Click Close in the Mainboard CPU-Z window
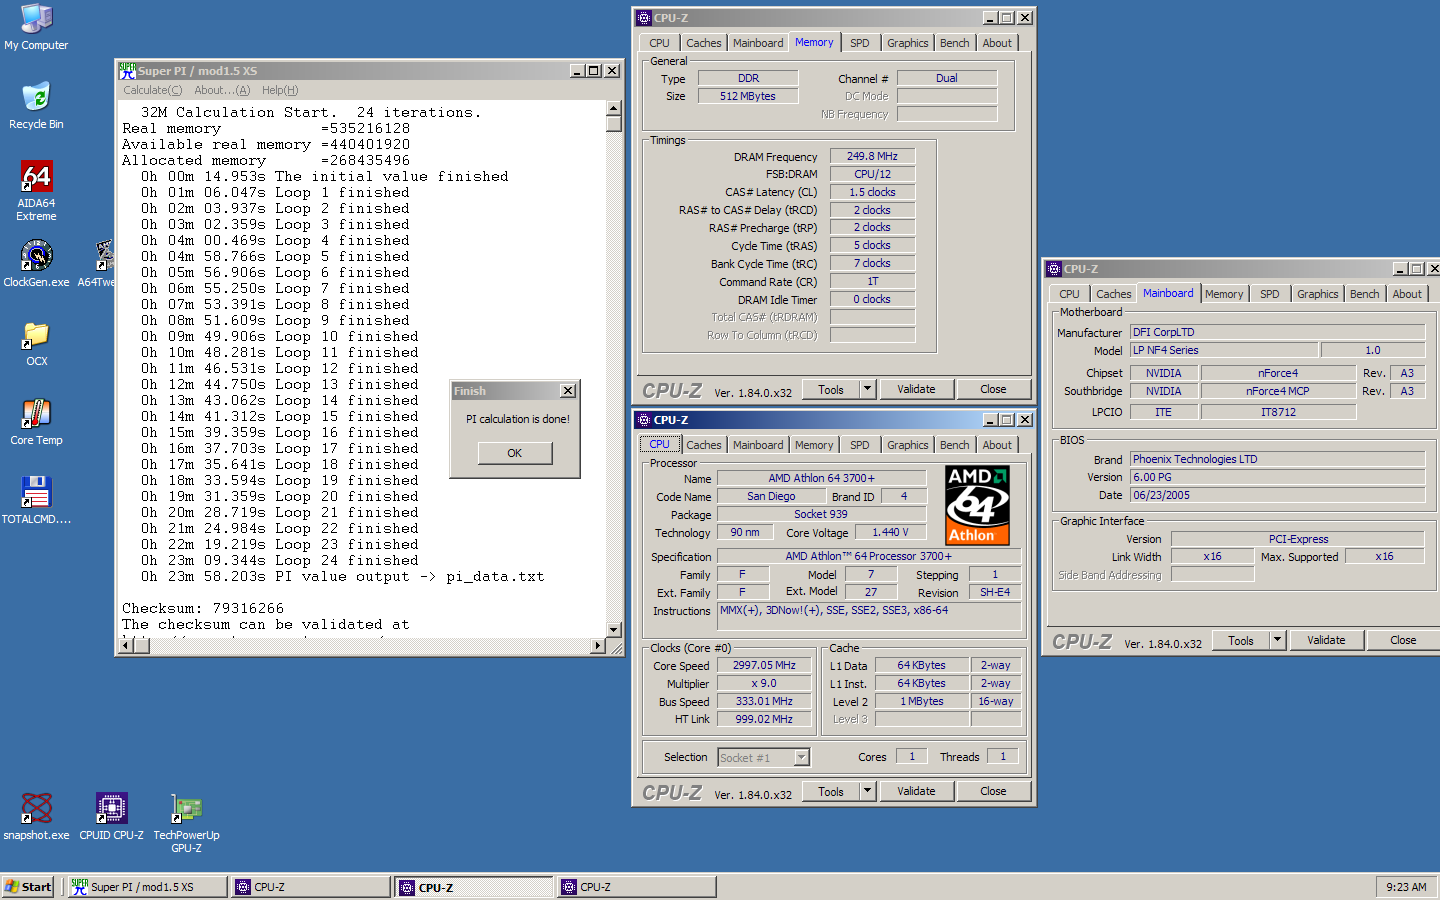Screen dimensions: 1440x900 [1403, 641]
